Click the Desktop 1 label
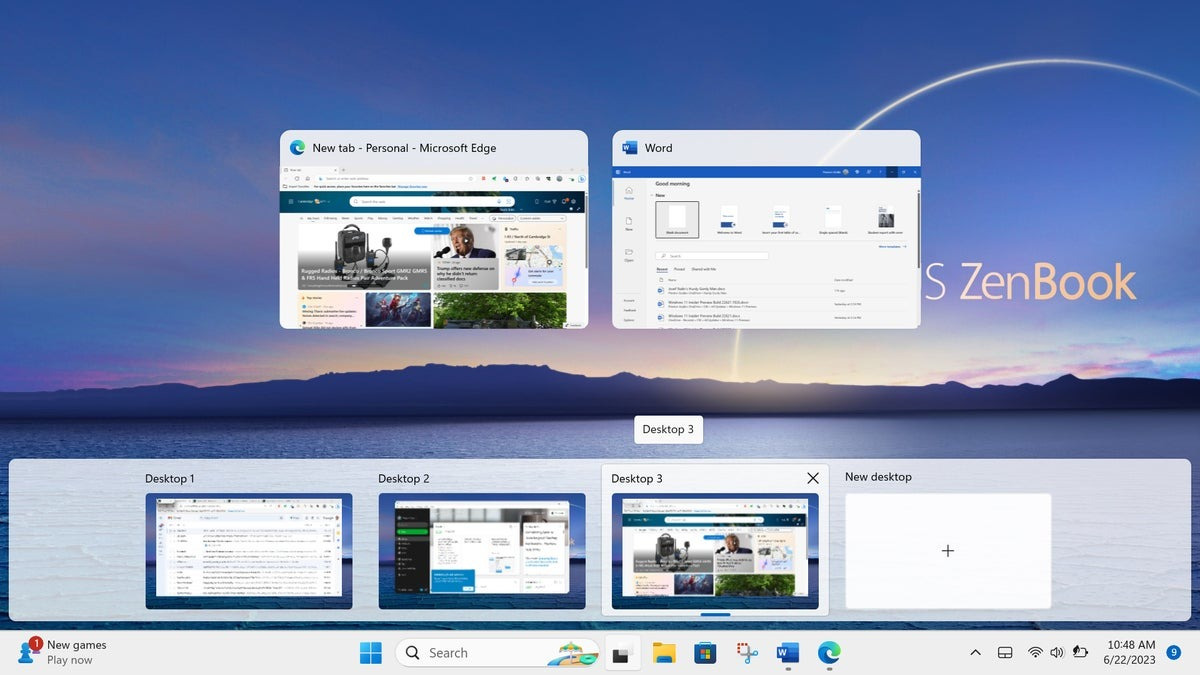 point(170,479)
